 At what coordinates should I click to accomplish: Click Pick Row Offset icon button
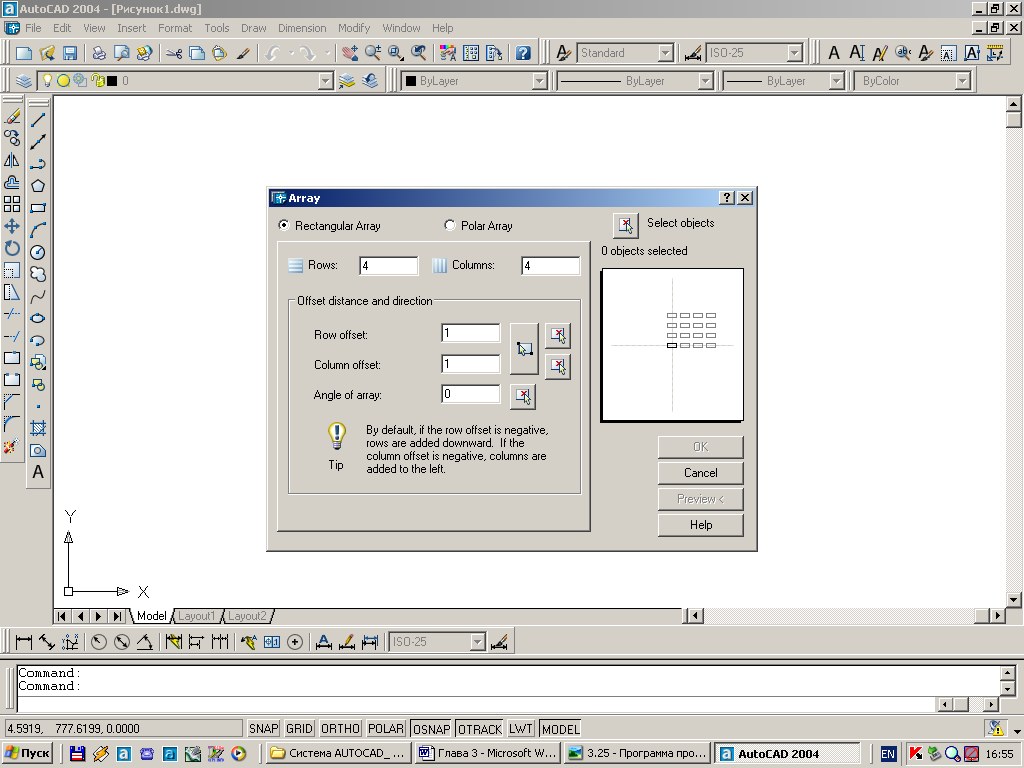point(558,336)
